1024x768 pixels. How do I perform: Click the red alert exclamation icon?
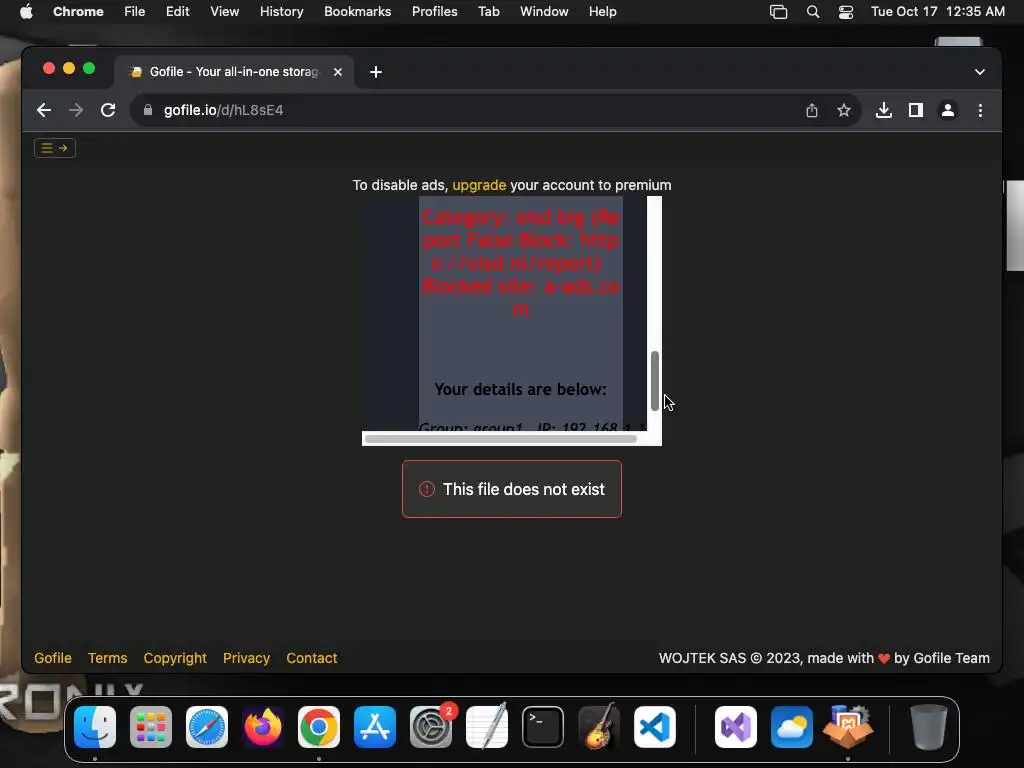coord(426,489)
